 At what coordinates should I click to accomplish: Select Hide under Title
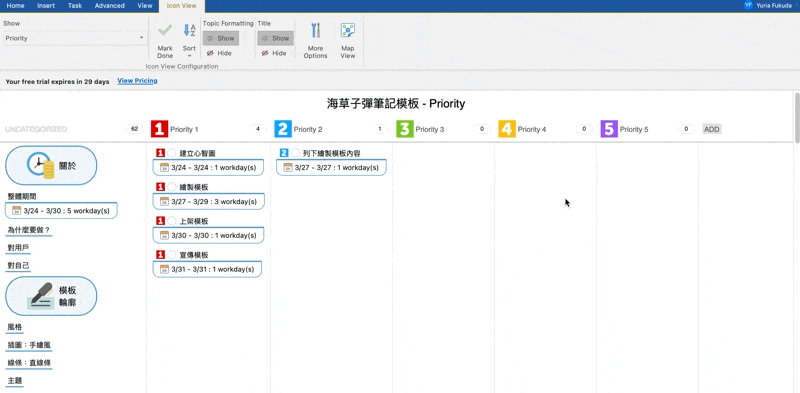[273, 53]
